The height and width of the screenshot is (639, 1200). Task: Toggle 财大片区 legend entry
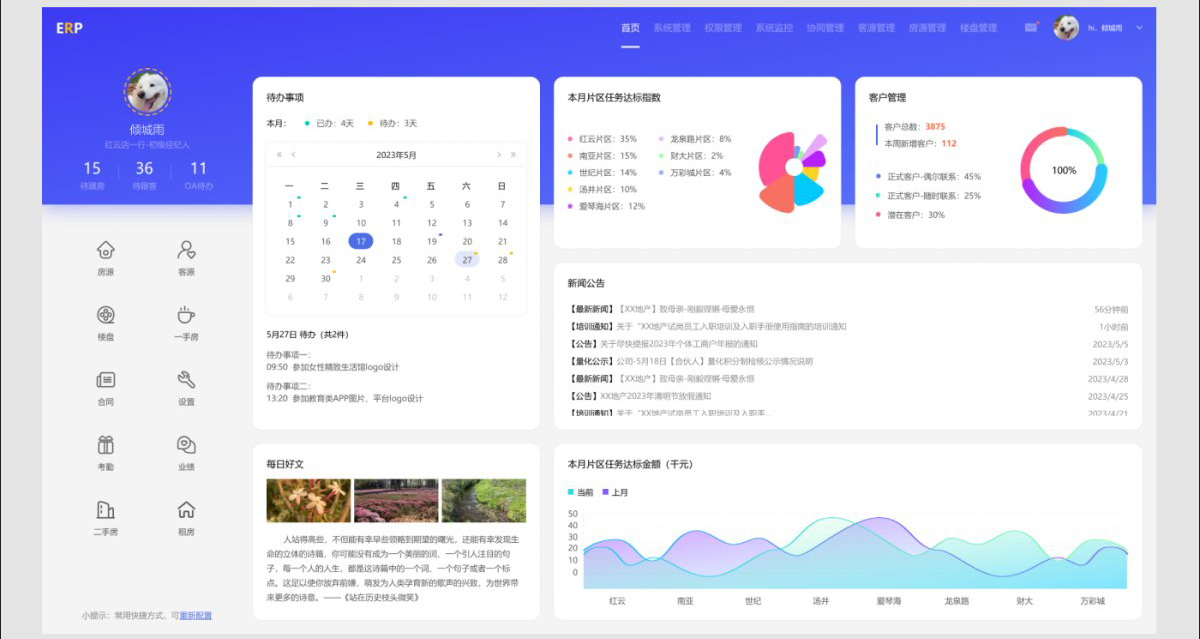pos(691,156)
